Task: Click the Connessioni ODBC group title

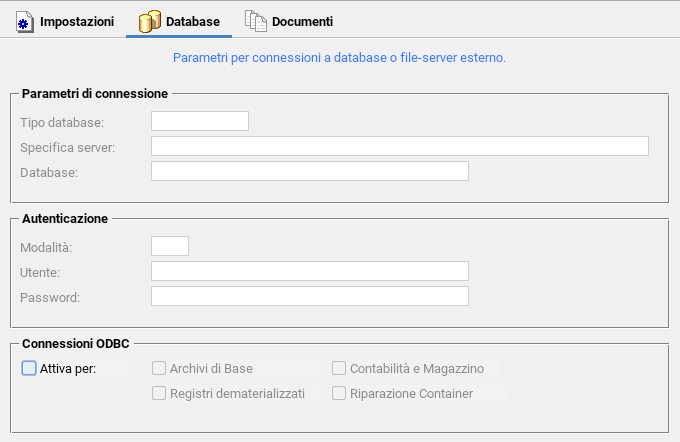Action: (76, 344)
